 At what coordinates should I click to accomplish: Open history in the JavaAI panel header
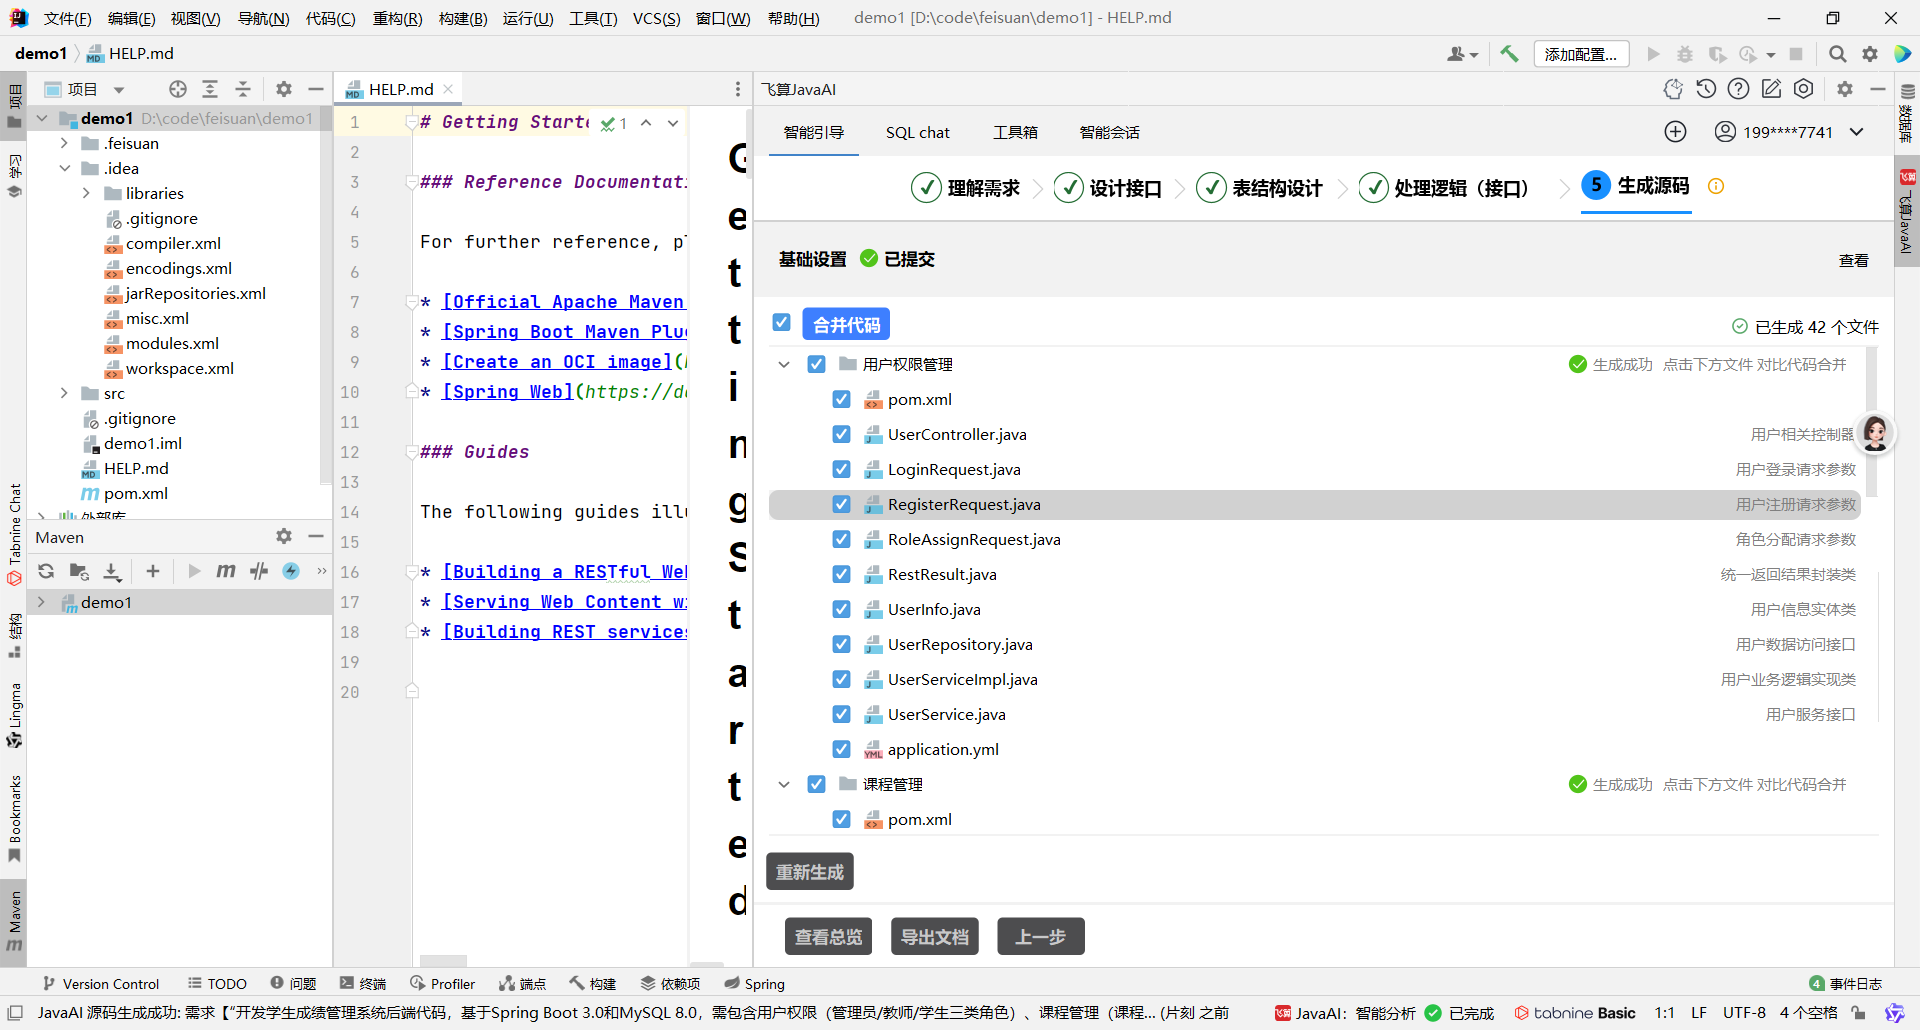coord(1706,89)
